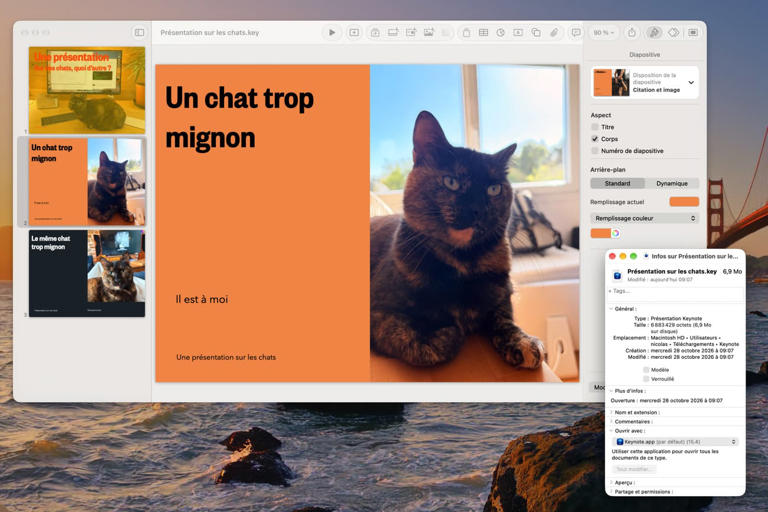The image size is (768, 512).
Task: Open the Format inspector paintbrush icon
Action: pos(654,33)
